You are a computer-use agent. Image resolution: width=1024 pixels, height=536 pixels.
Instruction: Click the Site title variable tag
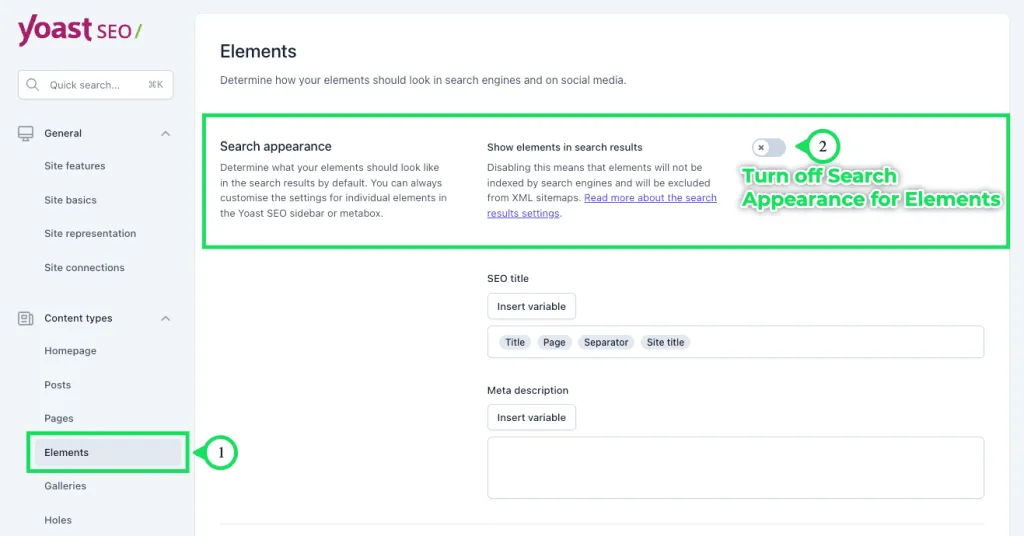[665, 342]
